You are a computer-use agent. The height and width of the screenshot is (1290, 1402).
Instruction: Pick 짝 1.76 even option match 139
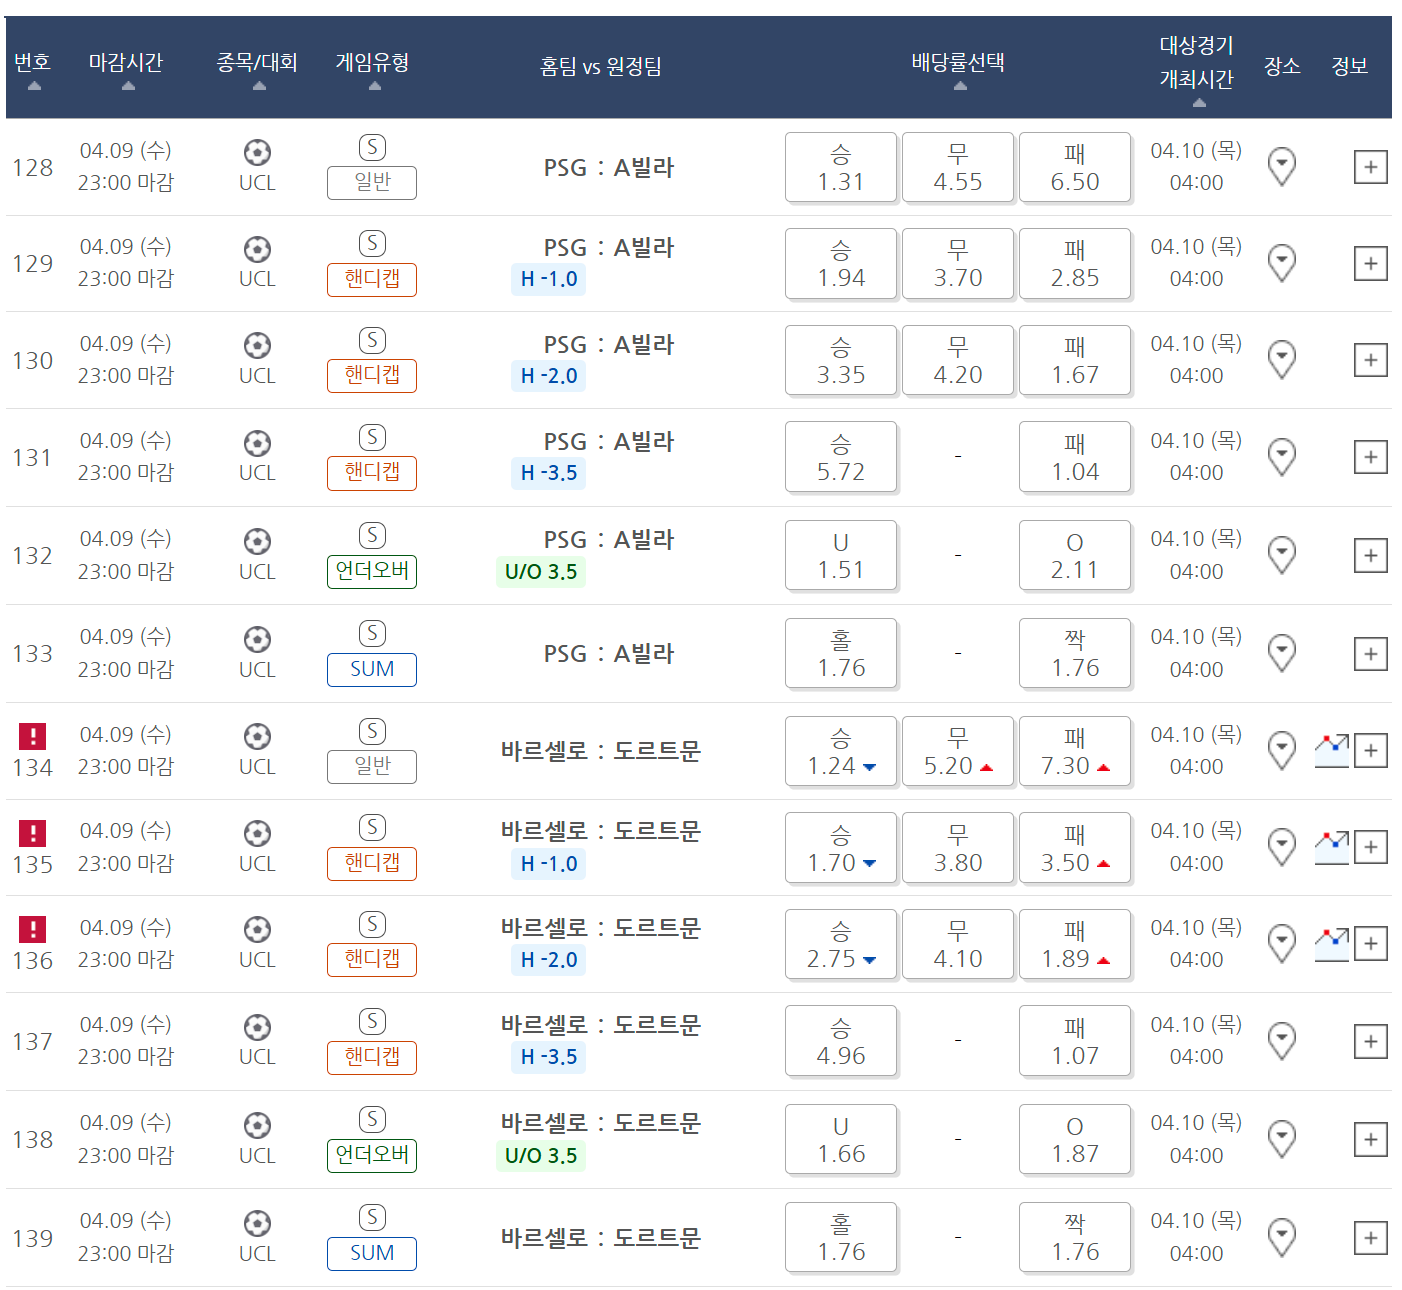(1075, 1237)
